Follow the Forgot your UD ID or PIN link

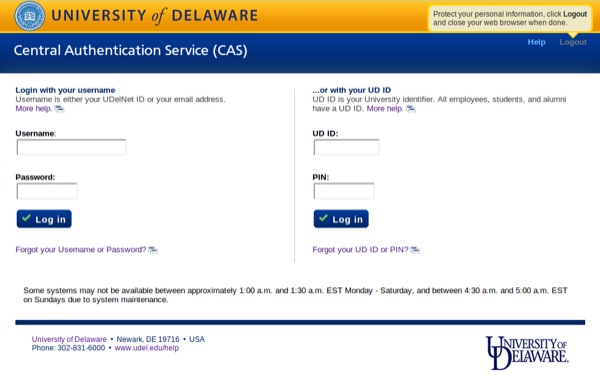(x=360, y=249)
